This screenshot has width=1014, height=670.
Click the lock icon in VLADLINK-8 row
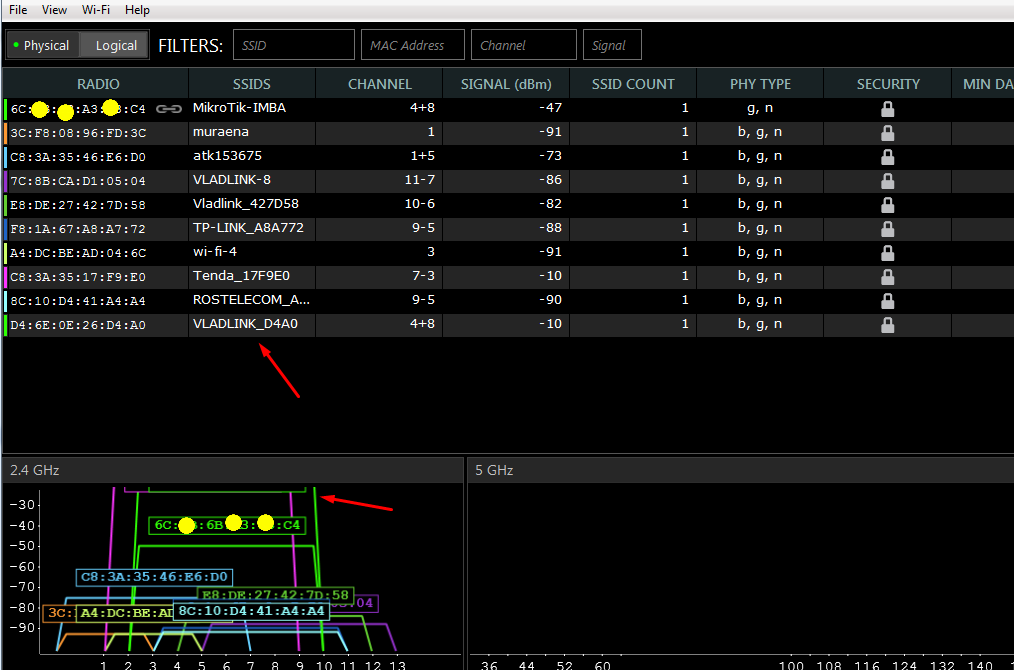point(888,181)
